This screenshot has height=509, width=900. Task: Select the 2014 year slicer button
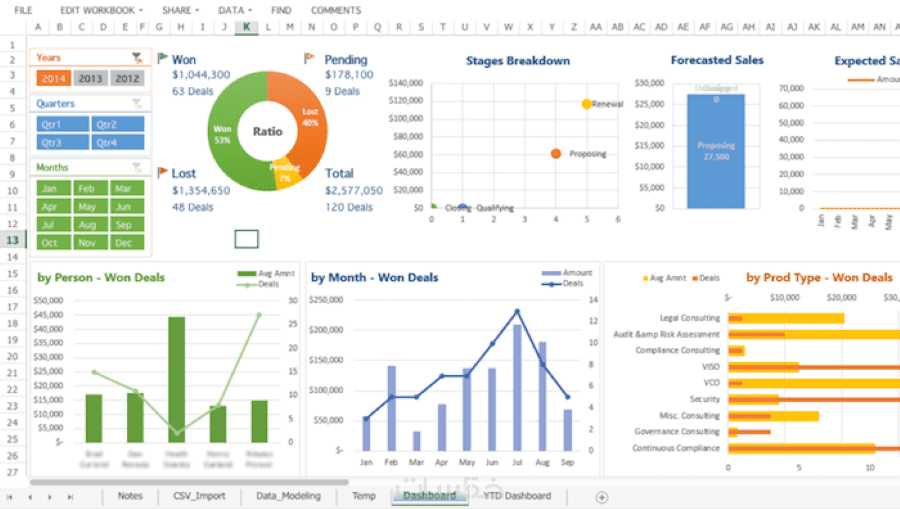click(53, 78)
